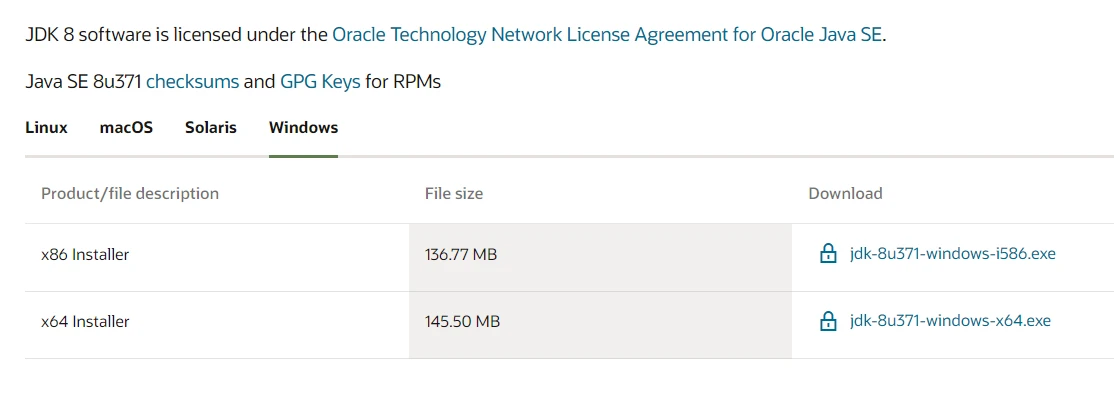Image resolution: width=1114 pixels, height=397 pixels.
Task: Switch to the Solaris tab
Action: tap(211, 128)
